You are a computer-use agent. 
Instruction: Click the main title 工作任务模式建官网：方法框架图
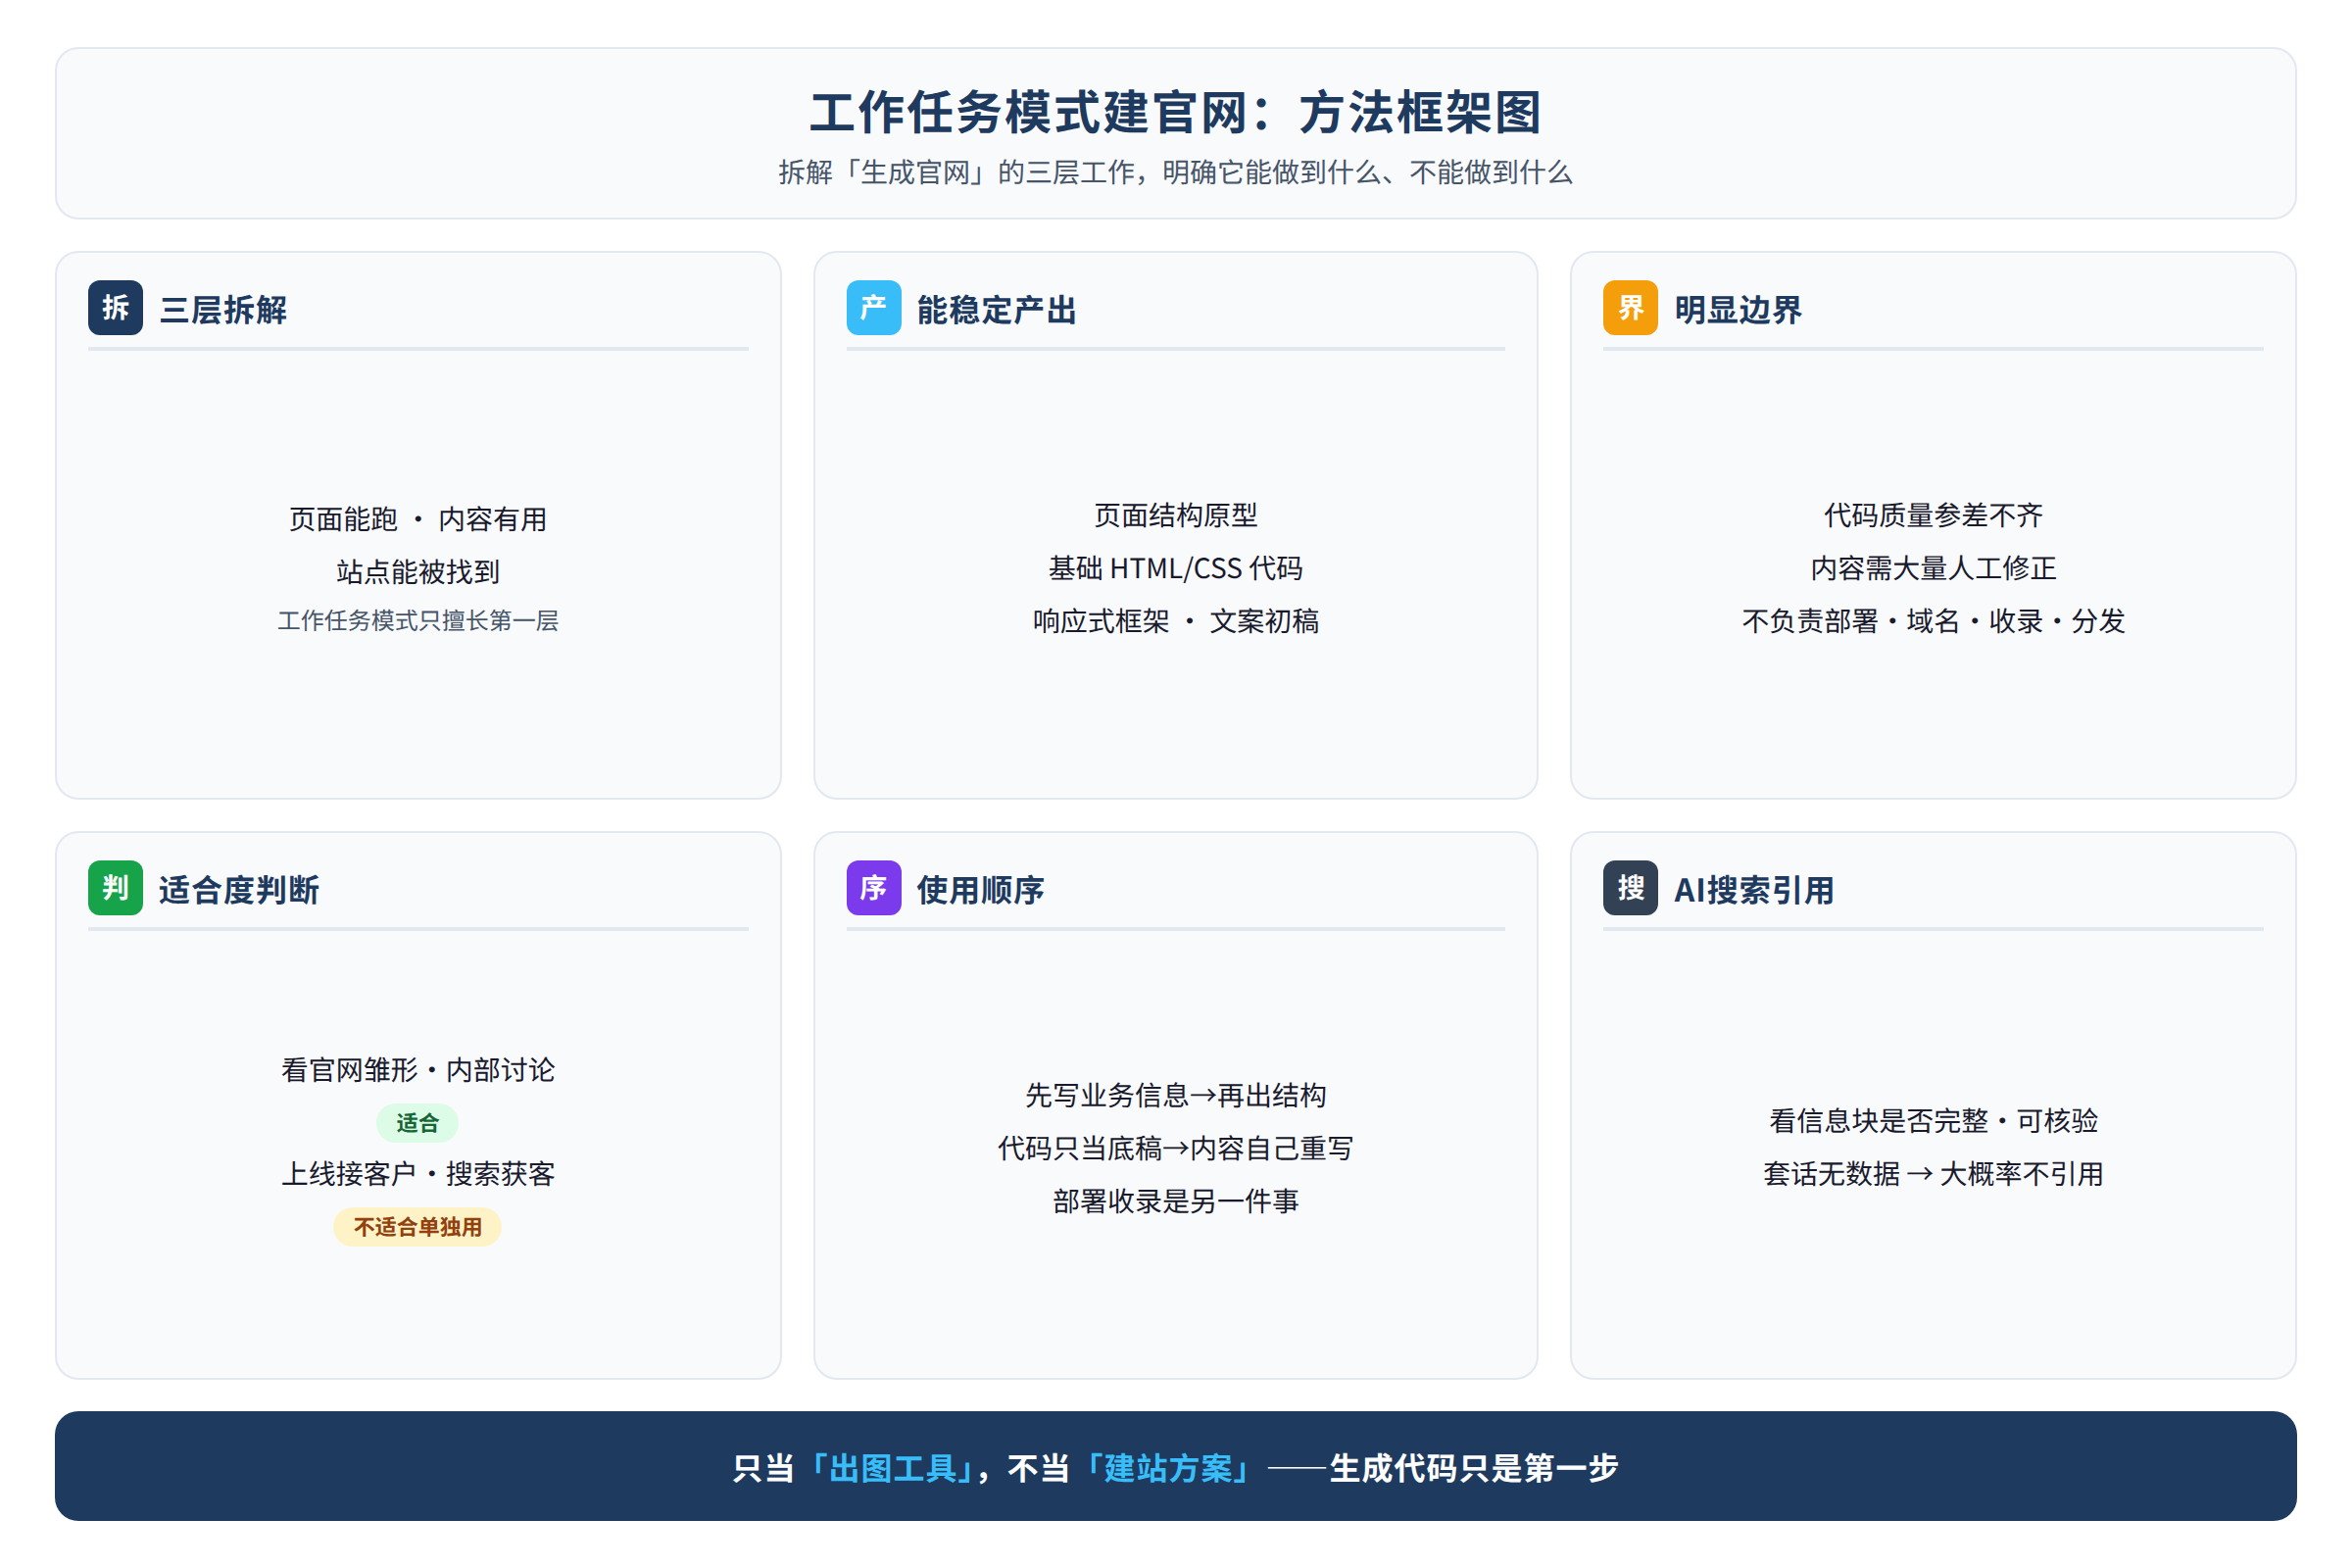click(x=1176, y=112)
